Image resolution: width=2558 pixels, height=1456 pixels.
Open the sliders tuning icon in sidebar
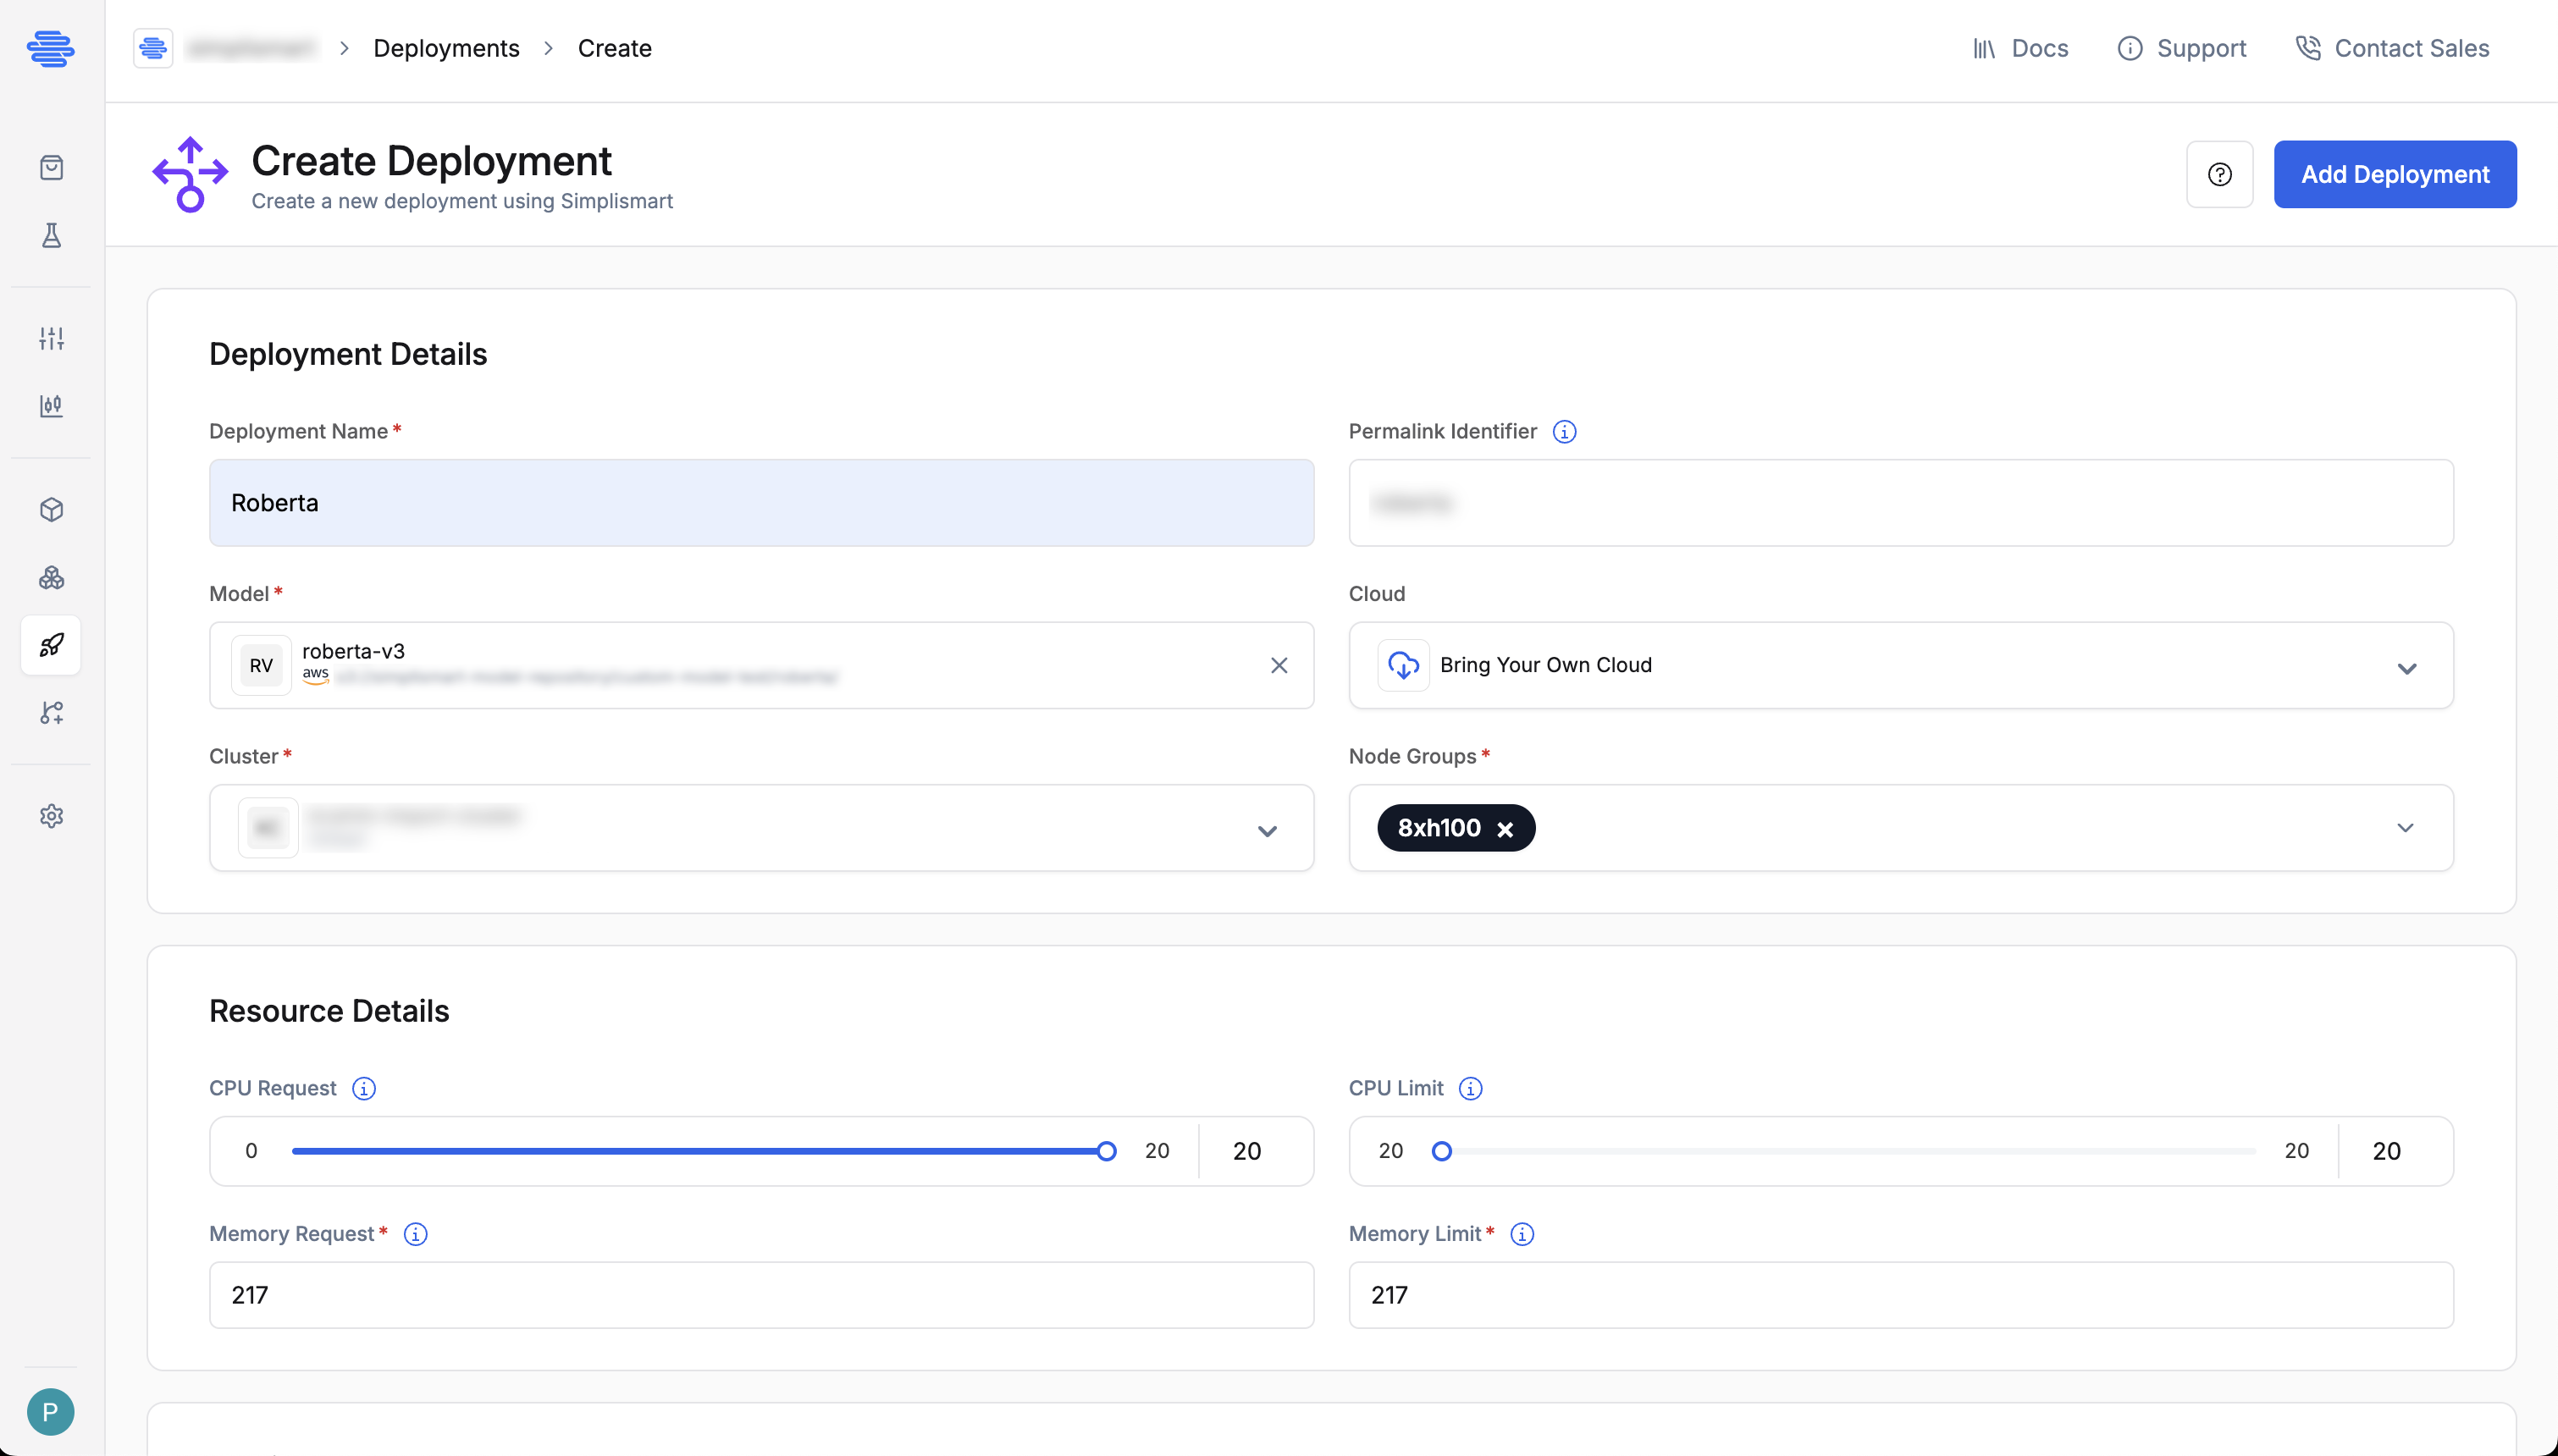pyautogui.click(x=51, y=338)
